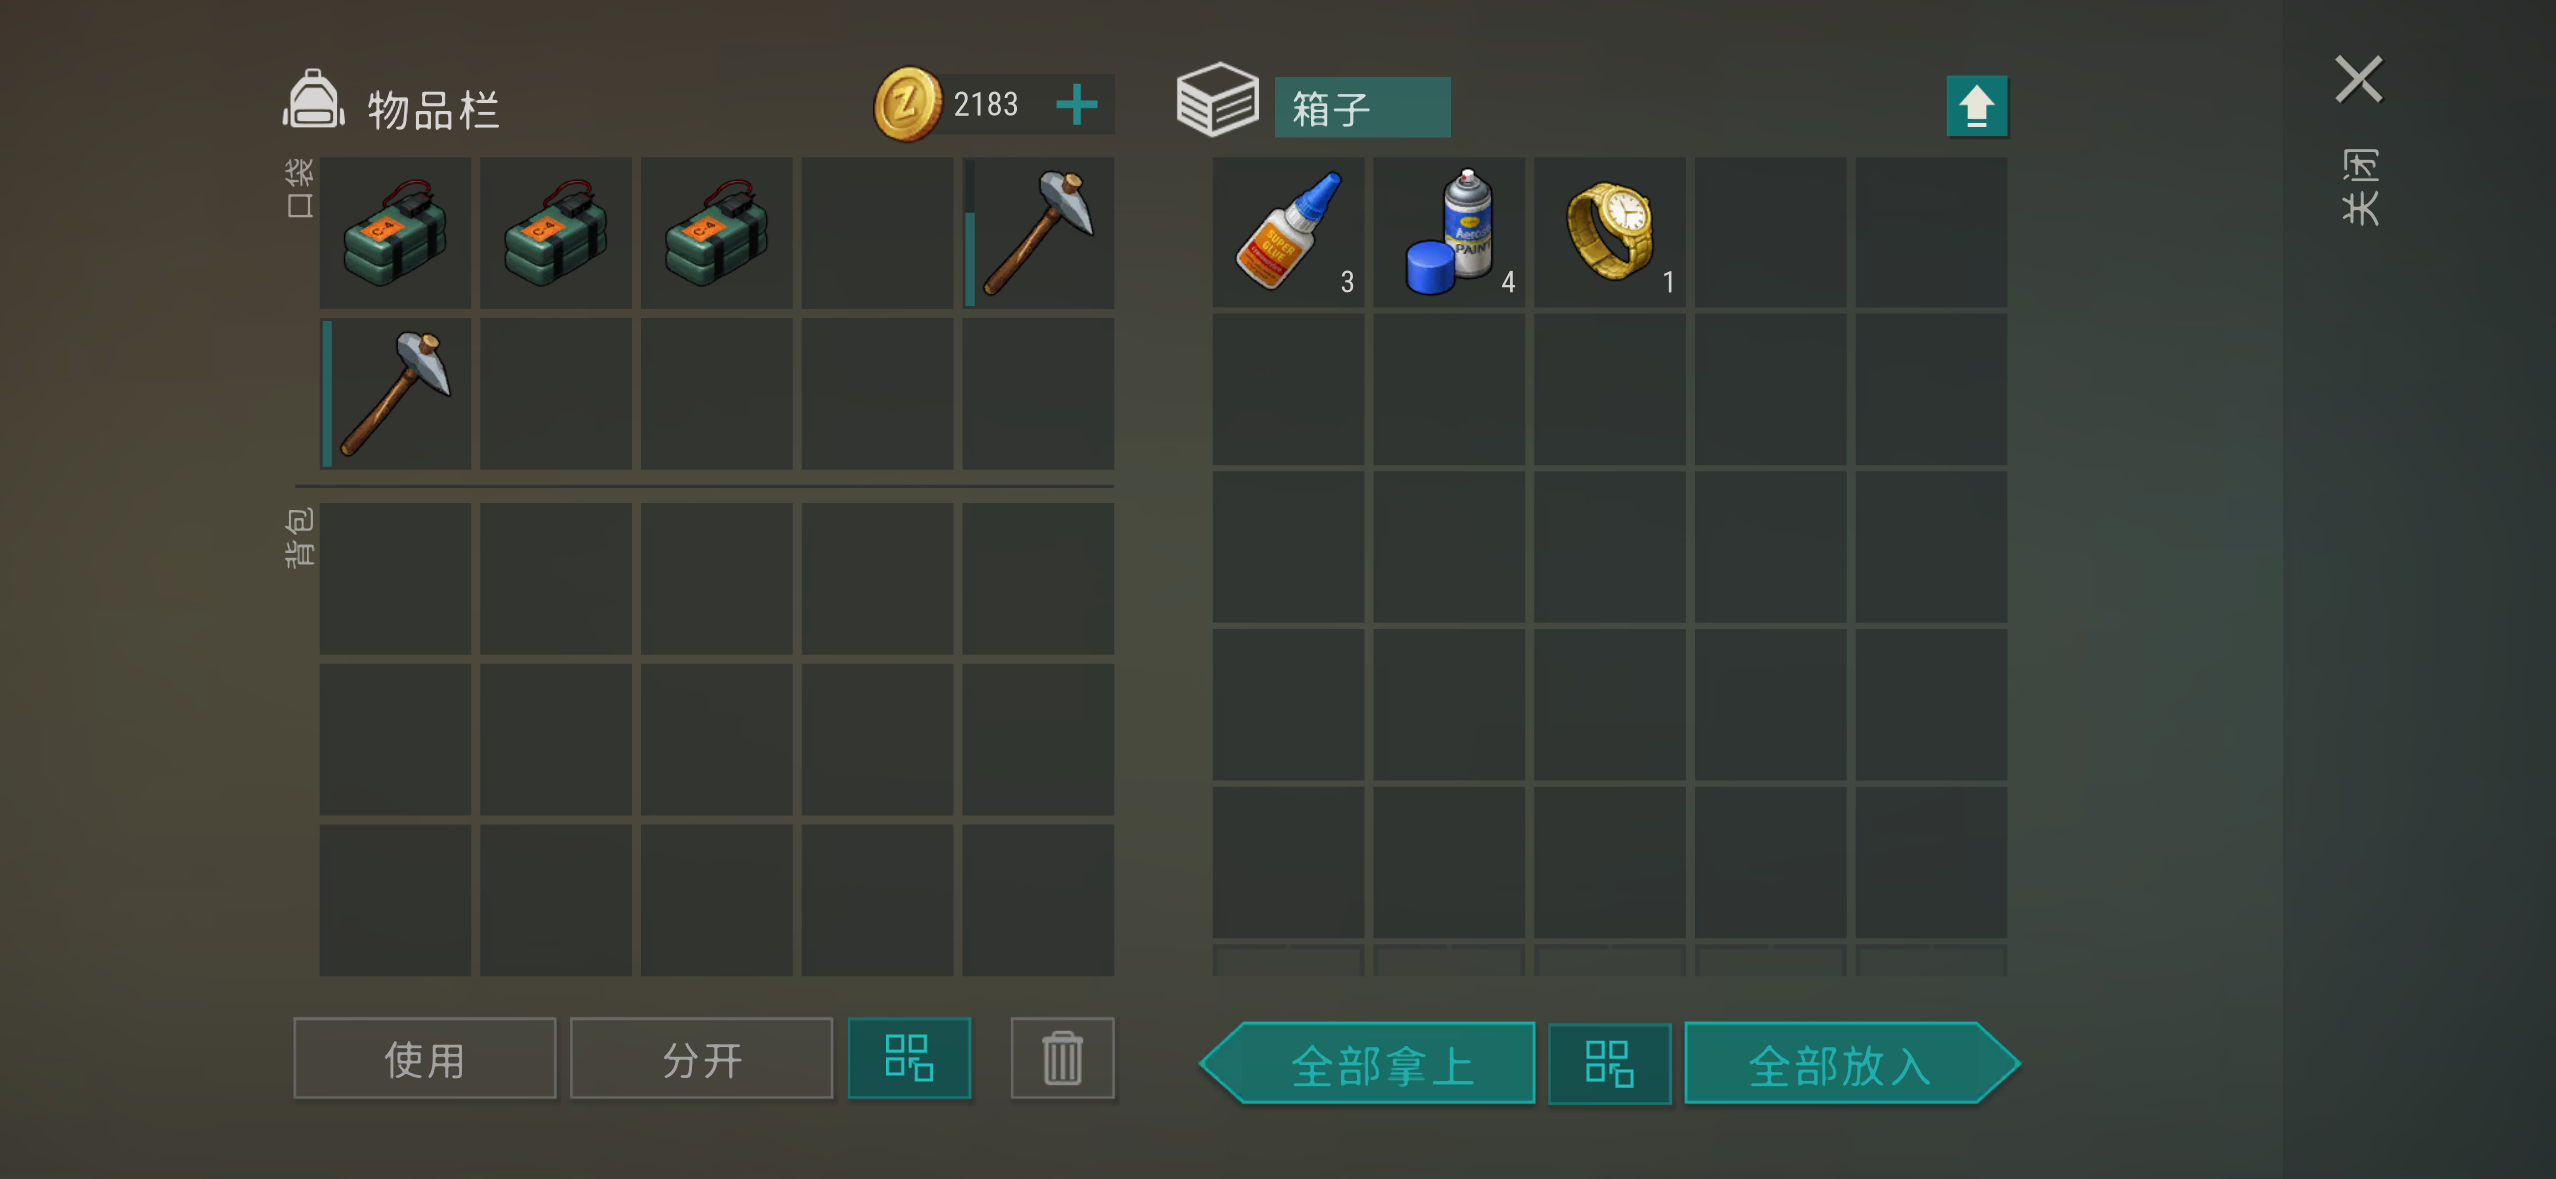Select the second C-4 explosive item
The width and height of the screenshot is (2556, 1179).
556,233
